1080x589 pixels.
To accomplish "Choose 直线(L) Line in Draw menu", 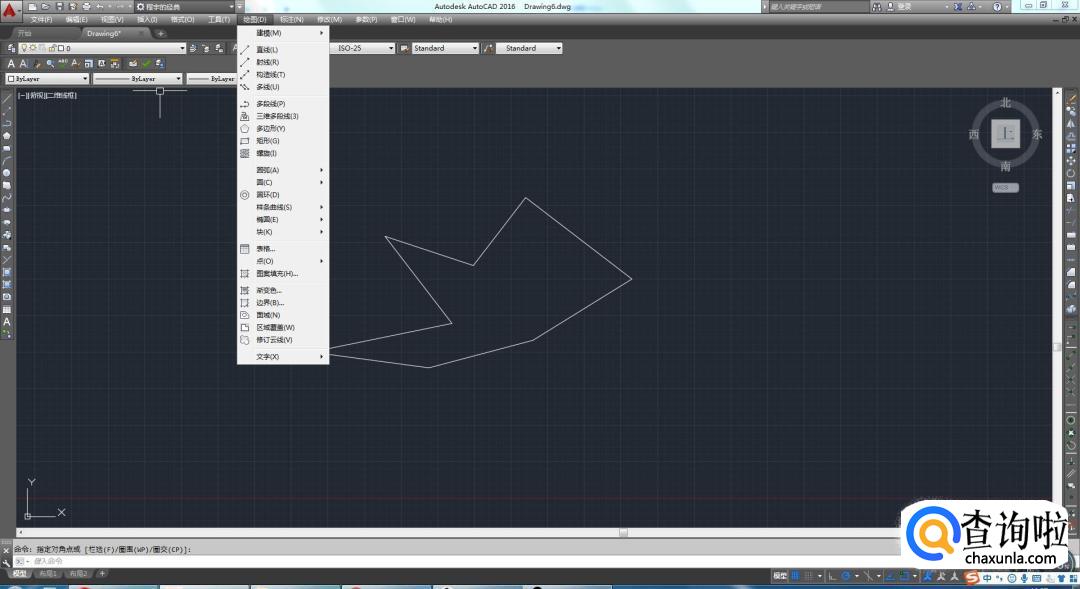I will coord(282,50).
